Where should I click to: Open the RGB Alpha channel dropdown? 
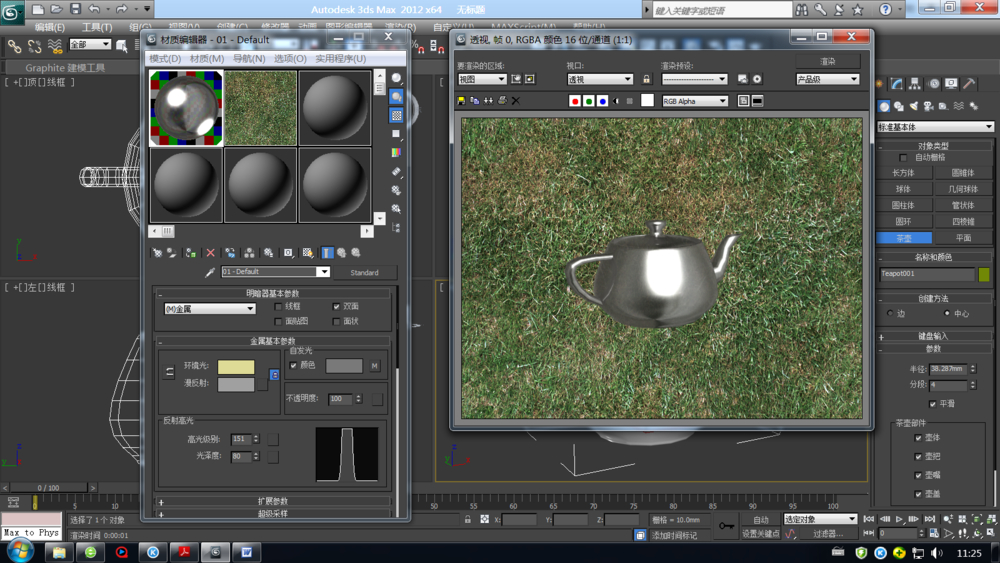[695, 101]
